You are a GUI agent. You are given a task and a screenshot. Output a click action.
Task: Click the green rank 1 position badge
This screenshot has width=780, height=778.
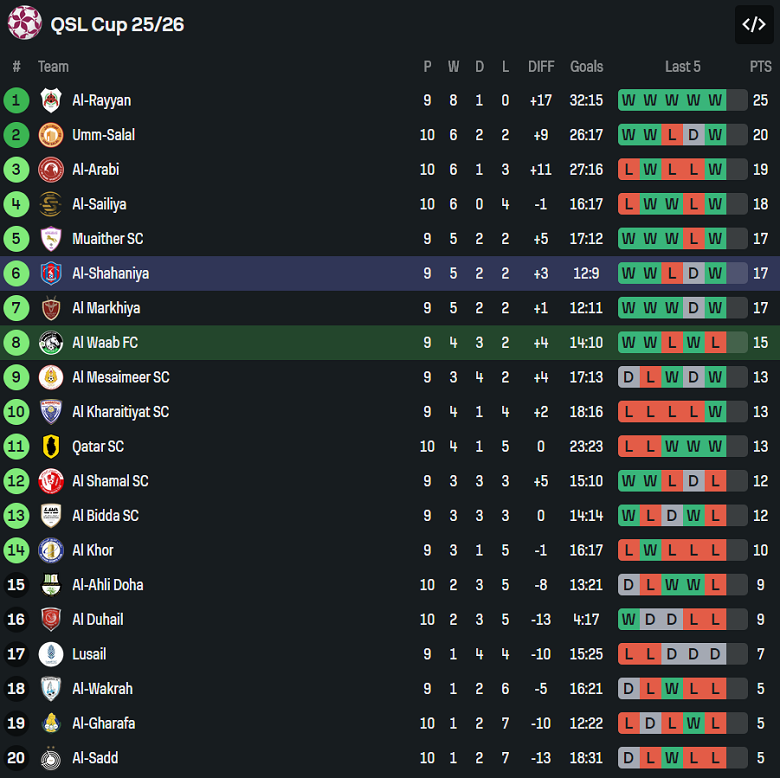click(x=16, y=100)
